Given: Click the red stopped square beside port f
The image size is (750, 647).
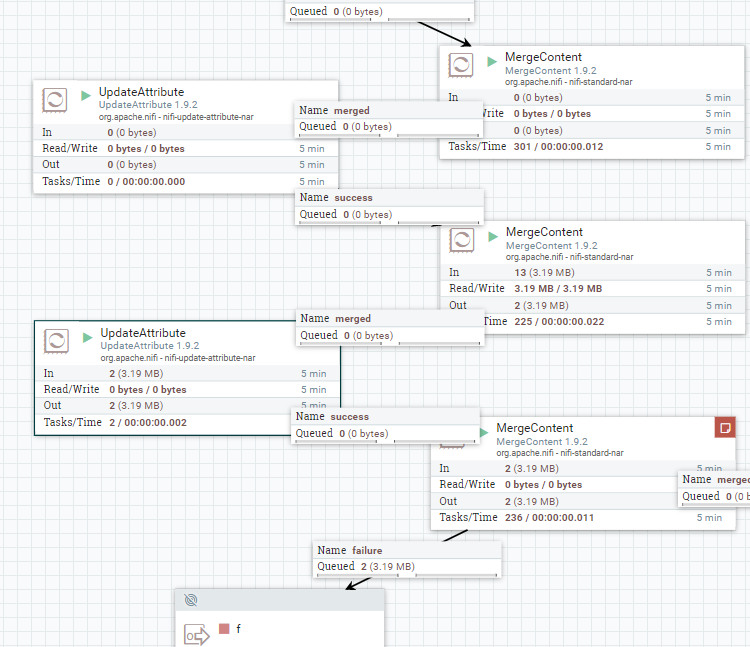Looking at the screenshot, I should tap(224, 629).
